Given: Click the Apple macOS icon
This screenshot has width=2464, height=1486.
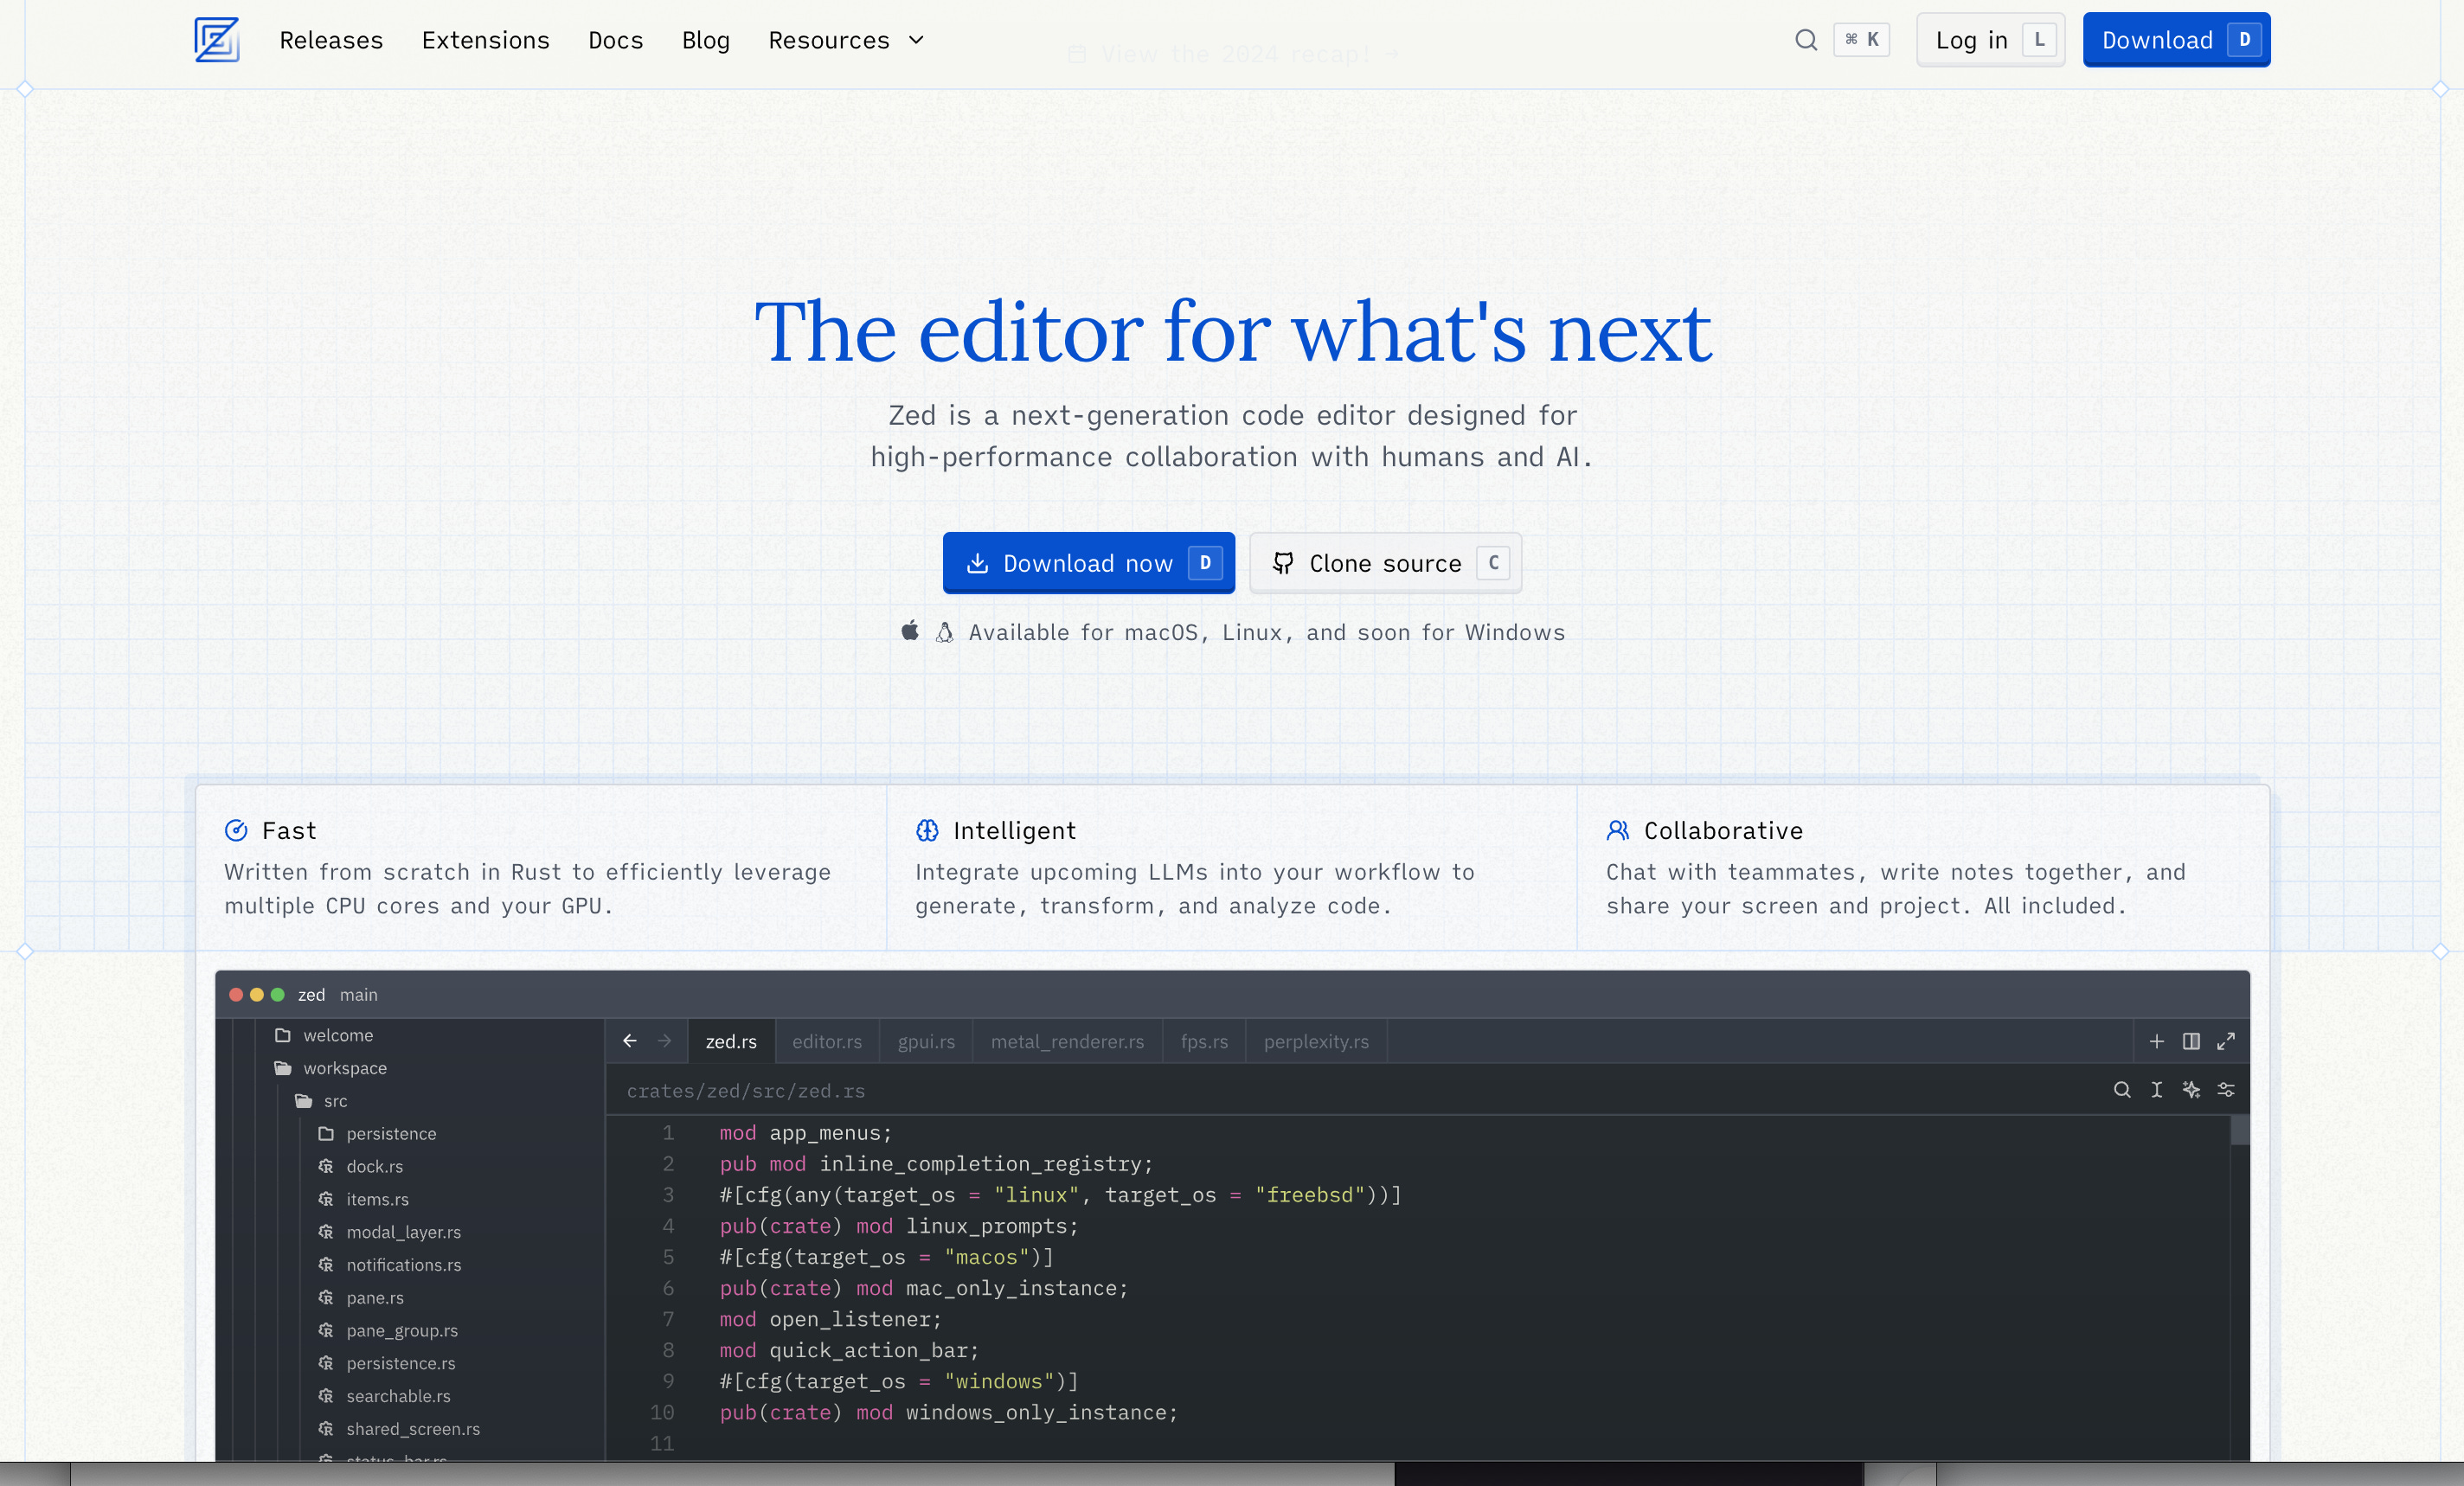Looking at the screenshot, I should 910,631.
